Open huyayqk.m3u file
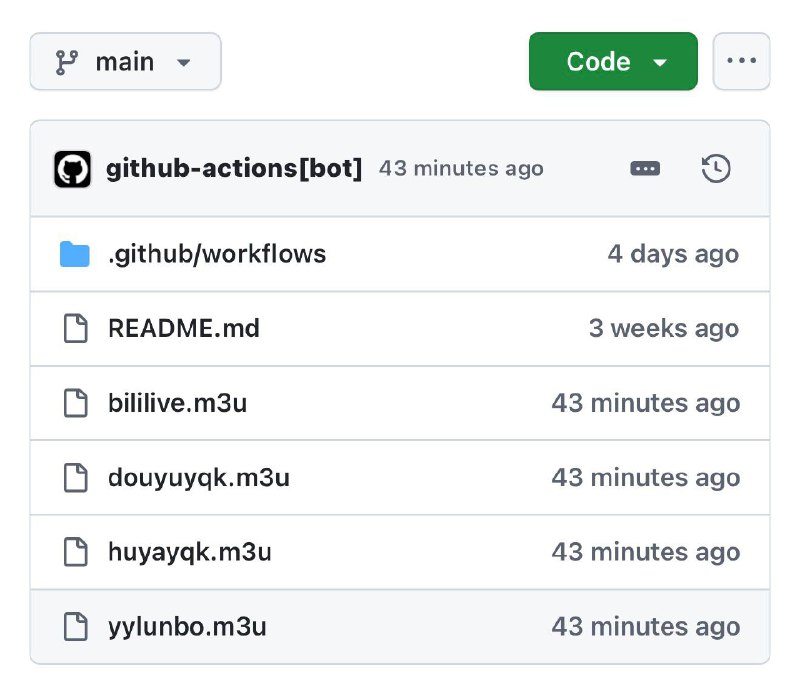 (190, 552)
